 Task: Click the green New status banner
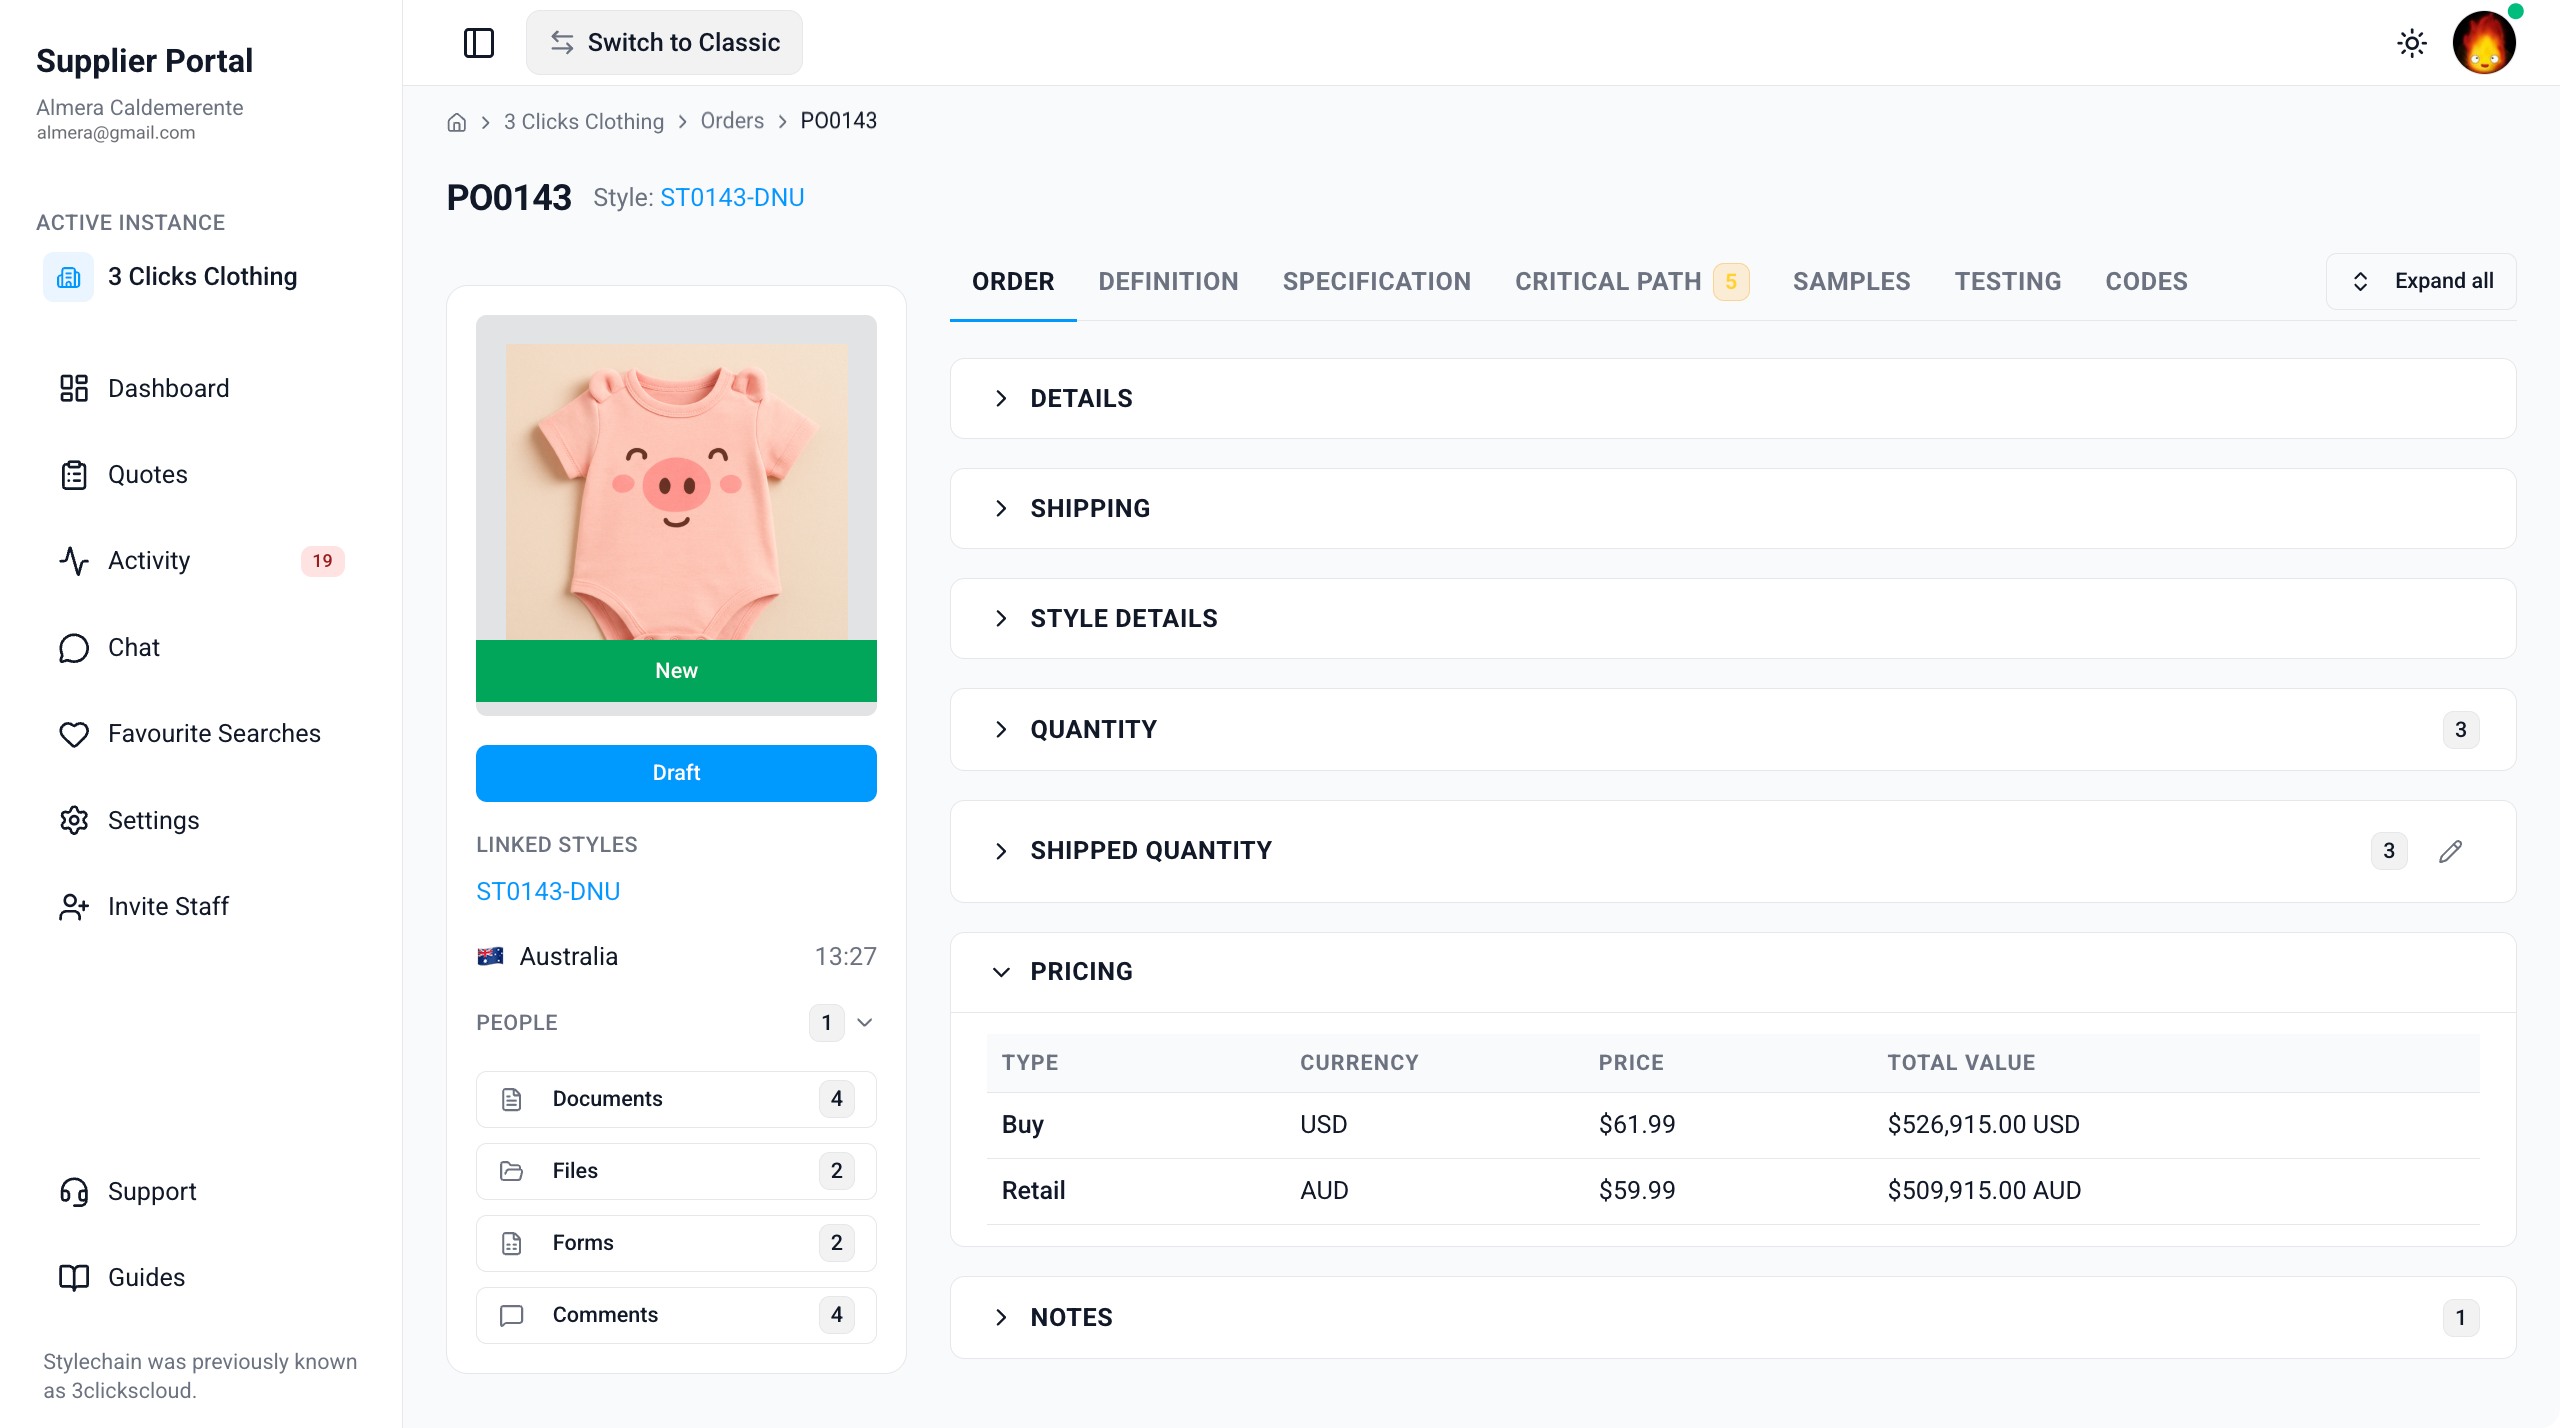click(676, 671)
